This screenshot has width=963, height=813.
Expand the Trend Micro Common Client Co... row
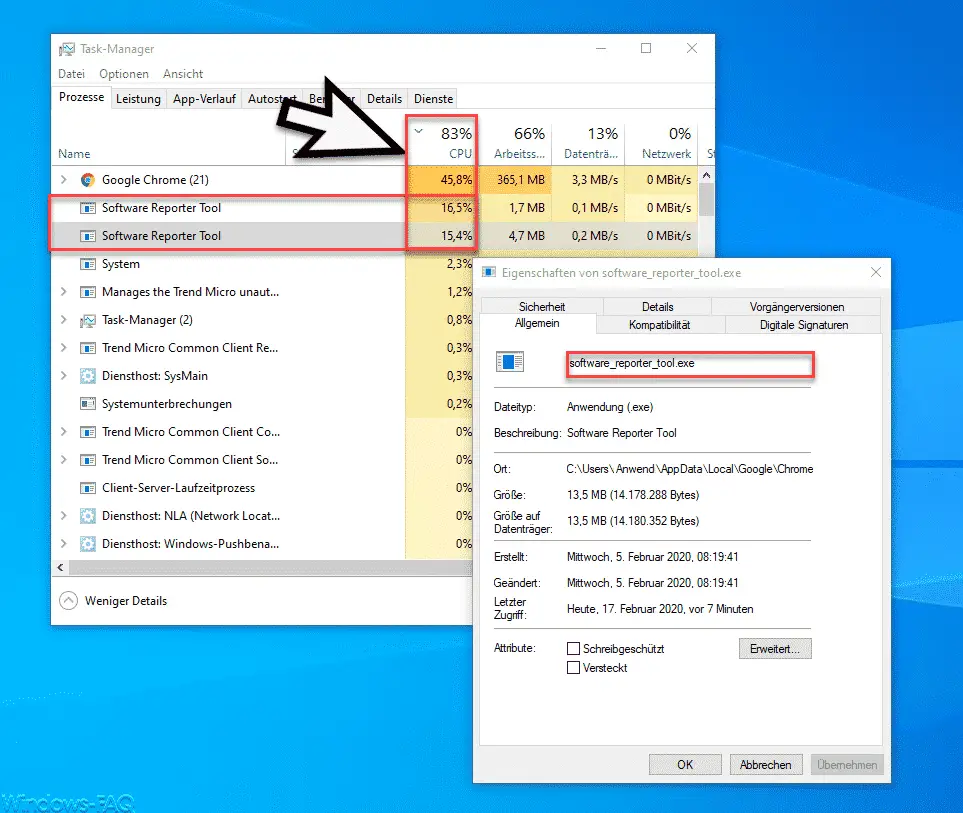point(63,432)
